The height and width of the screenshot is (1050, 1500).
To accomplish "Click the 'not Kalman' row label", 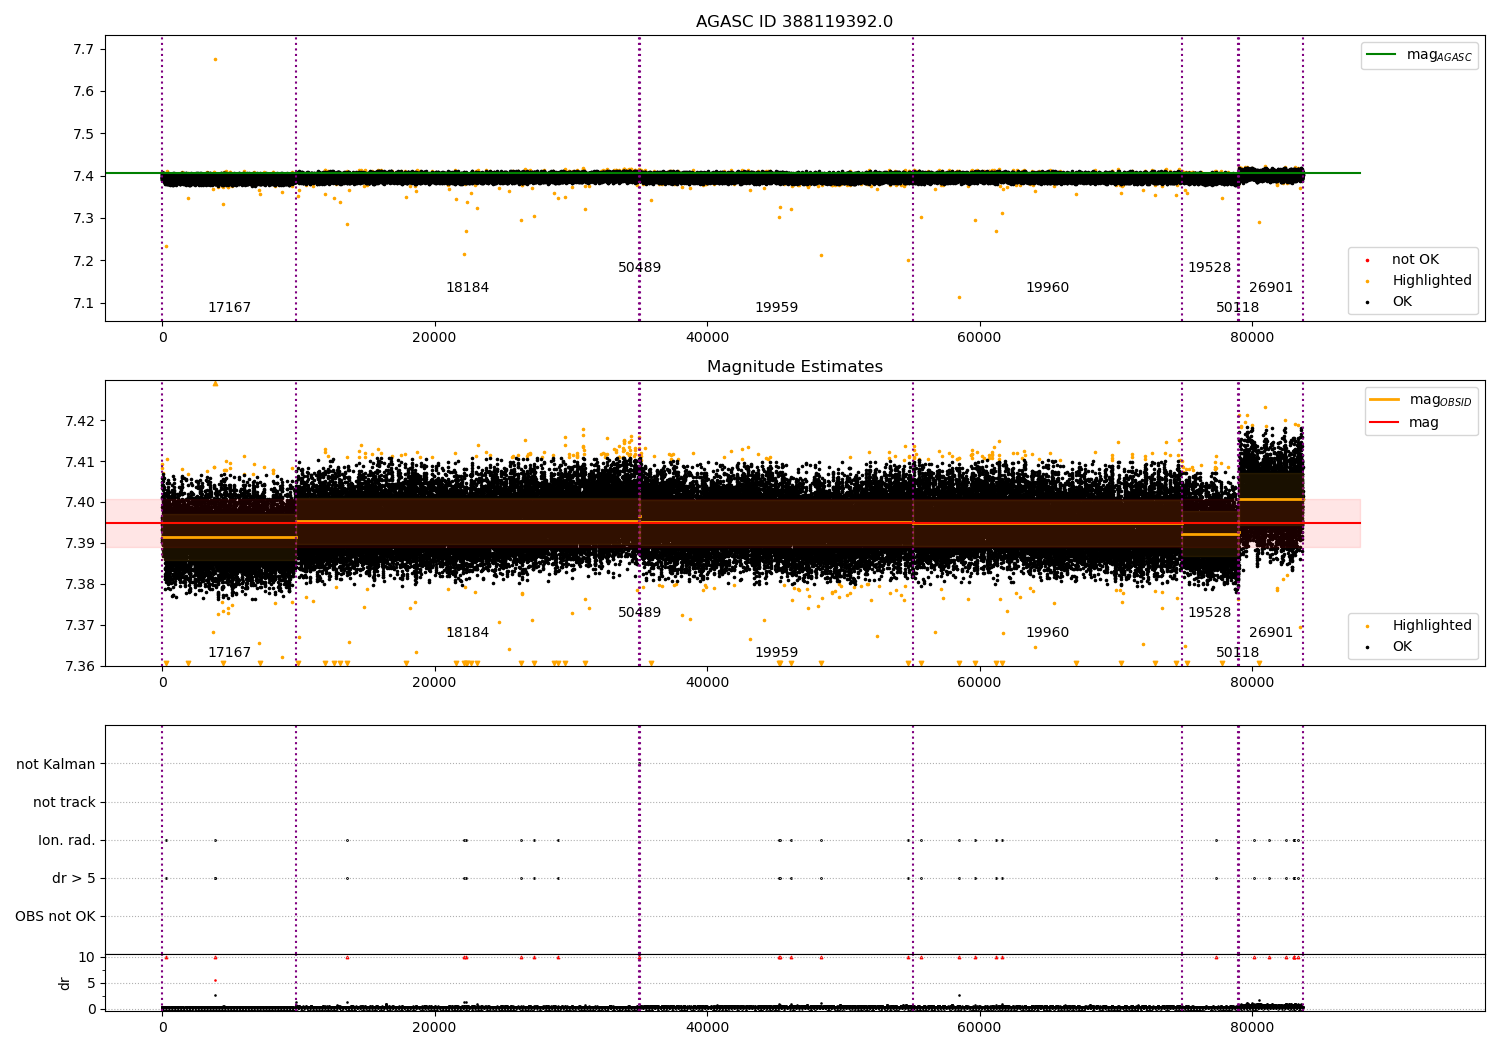I will pyautogui.click(x=56, y=764).
